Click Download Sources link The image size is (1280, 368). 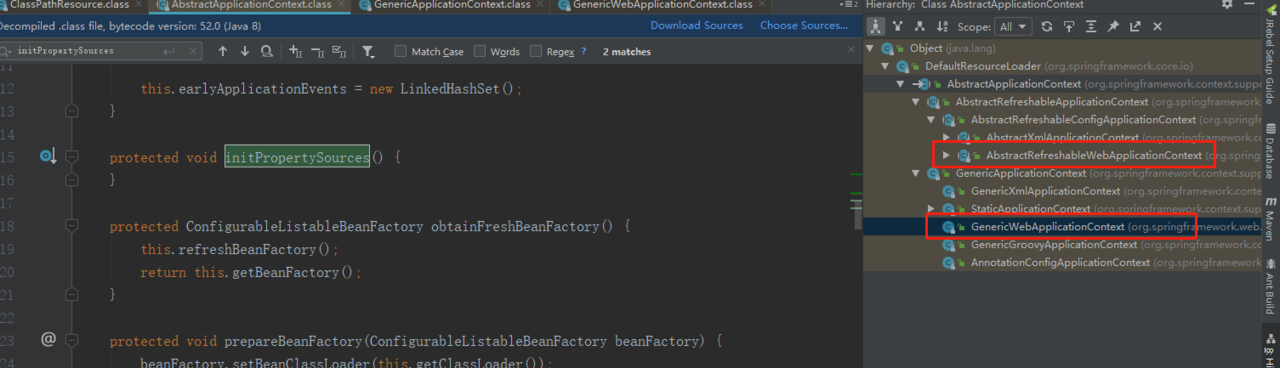coord(697,25)
